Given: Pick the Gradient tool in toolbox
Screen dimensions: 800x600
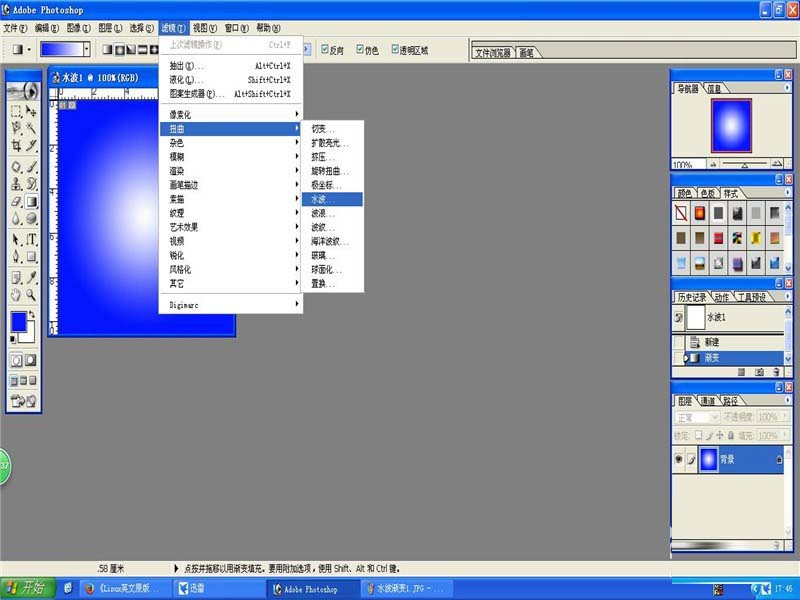Looking at the screenshot, I should tap(32, 202).
